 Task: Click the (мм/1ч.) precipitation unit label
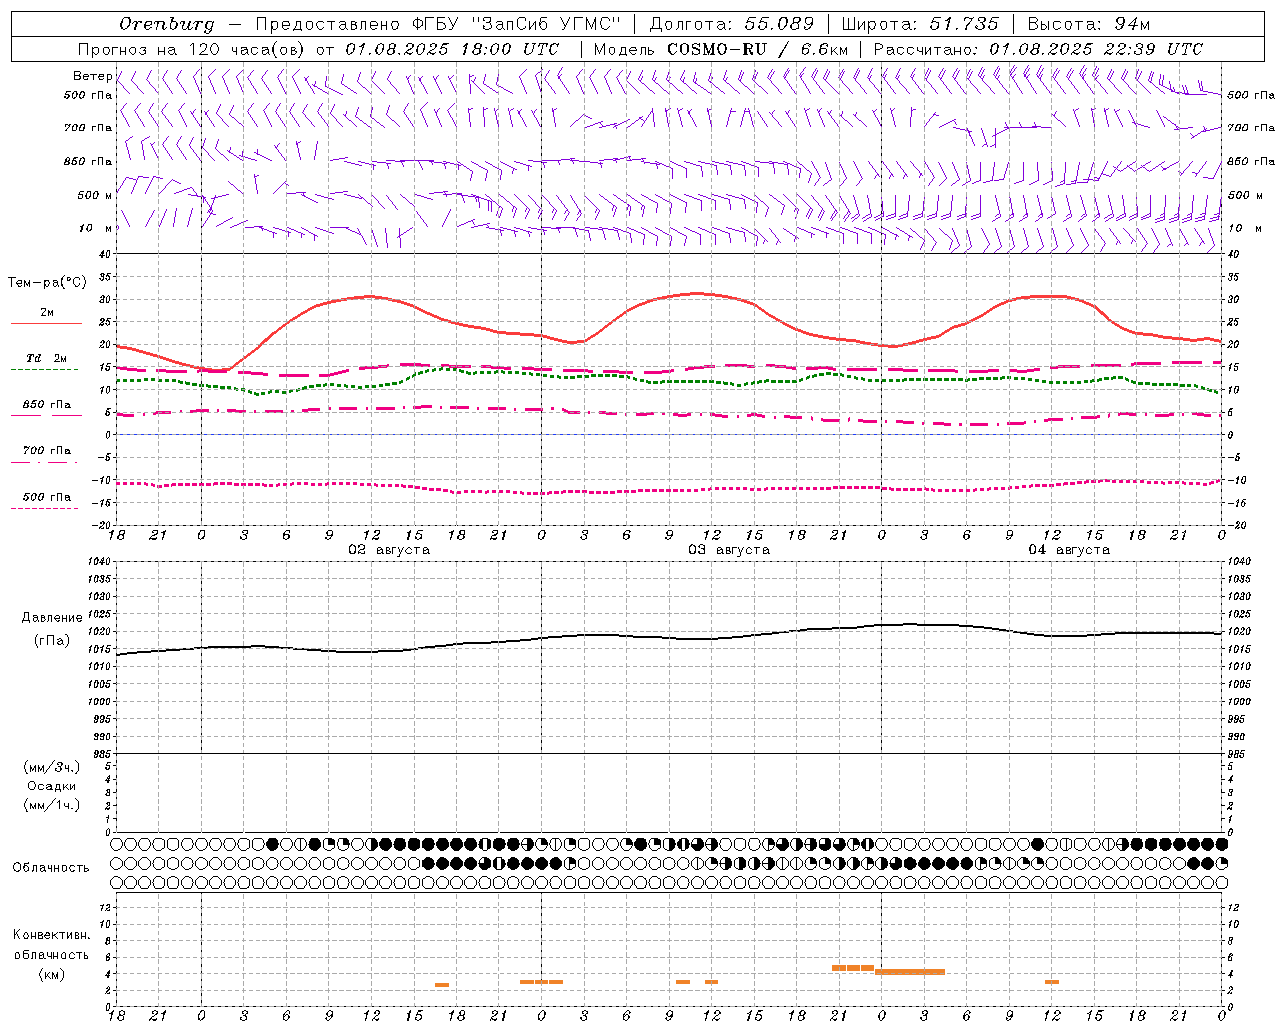coord(52,805)
